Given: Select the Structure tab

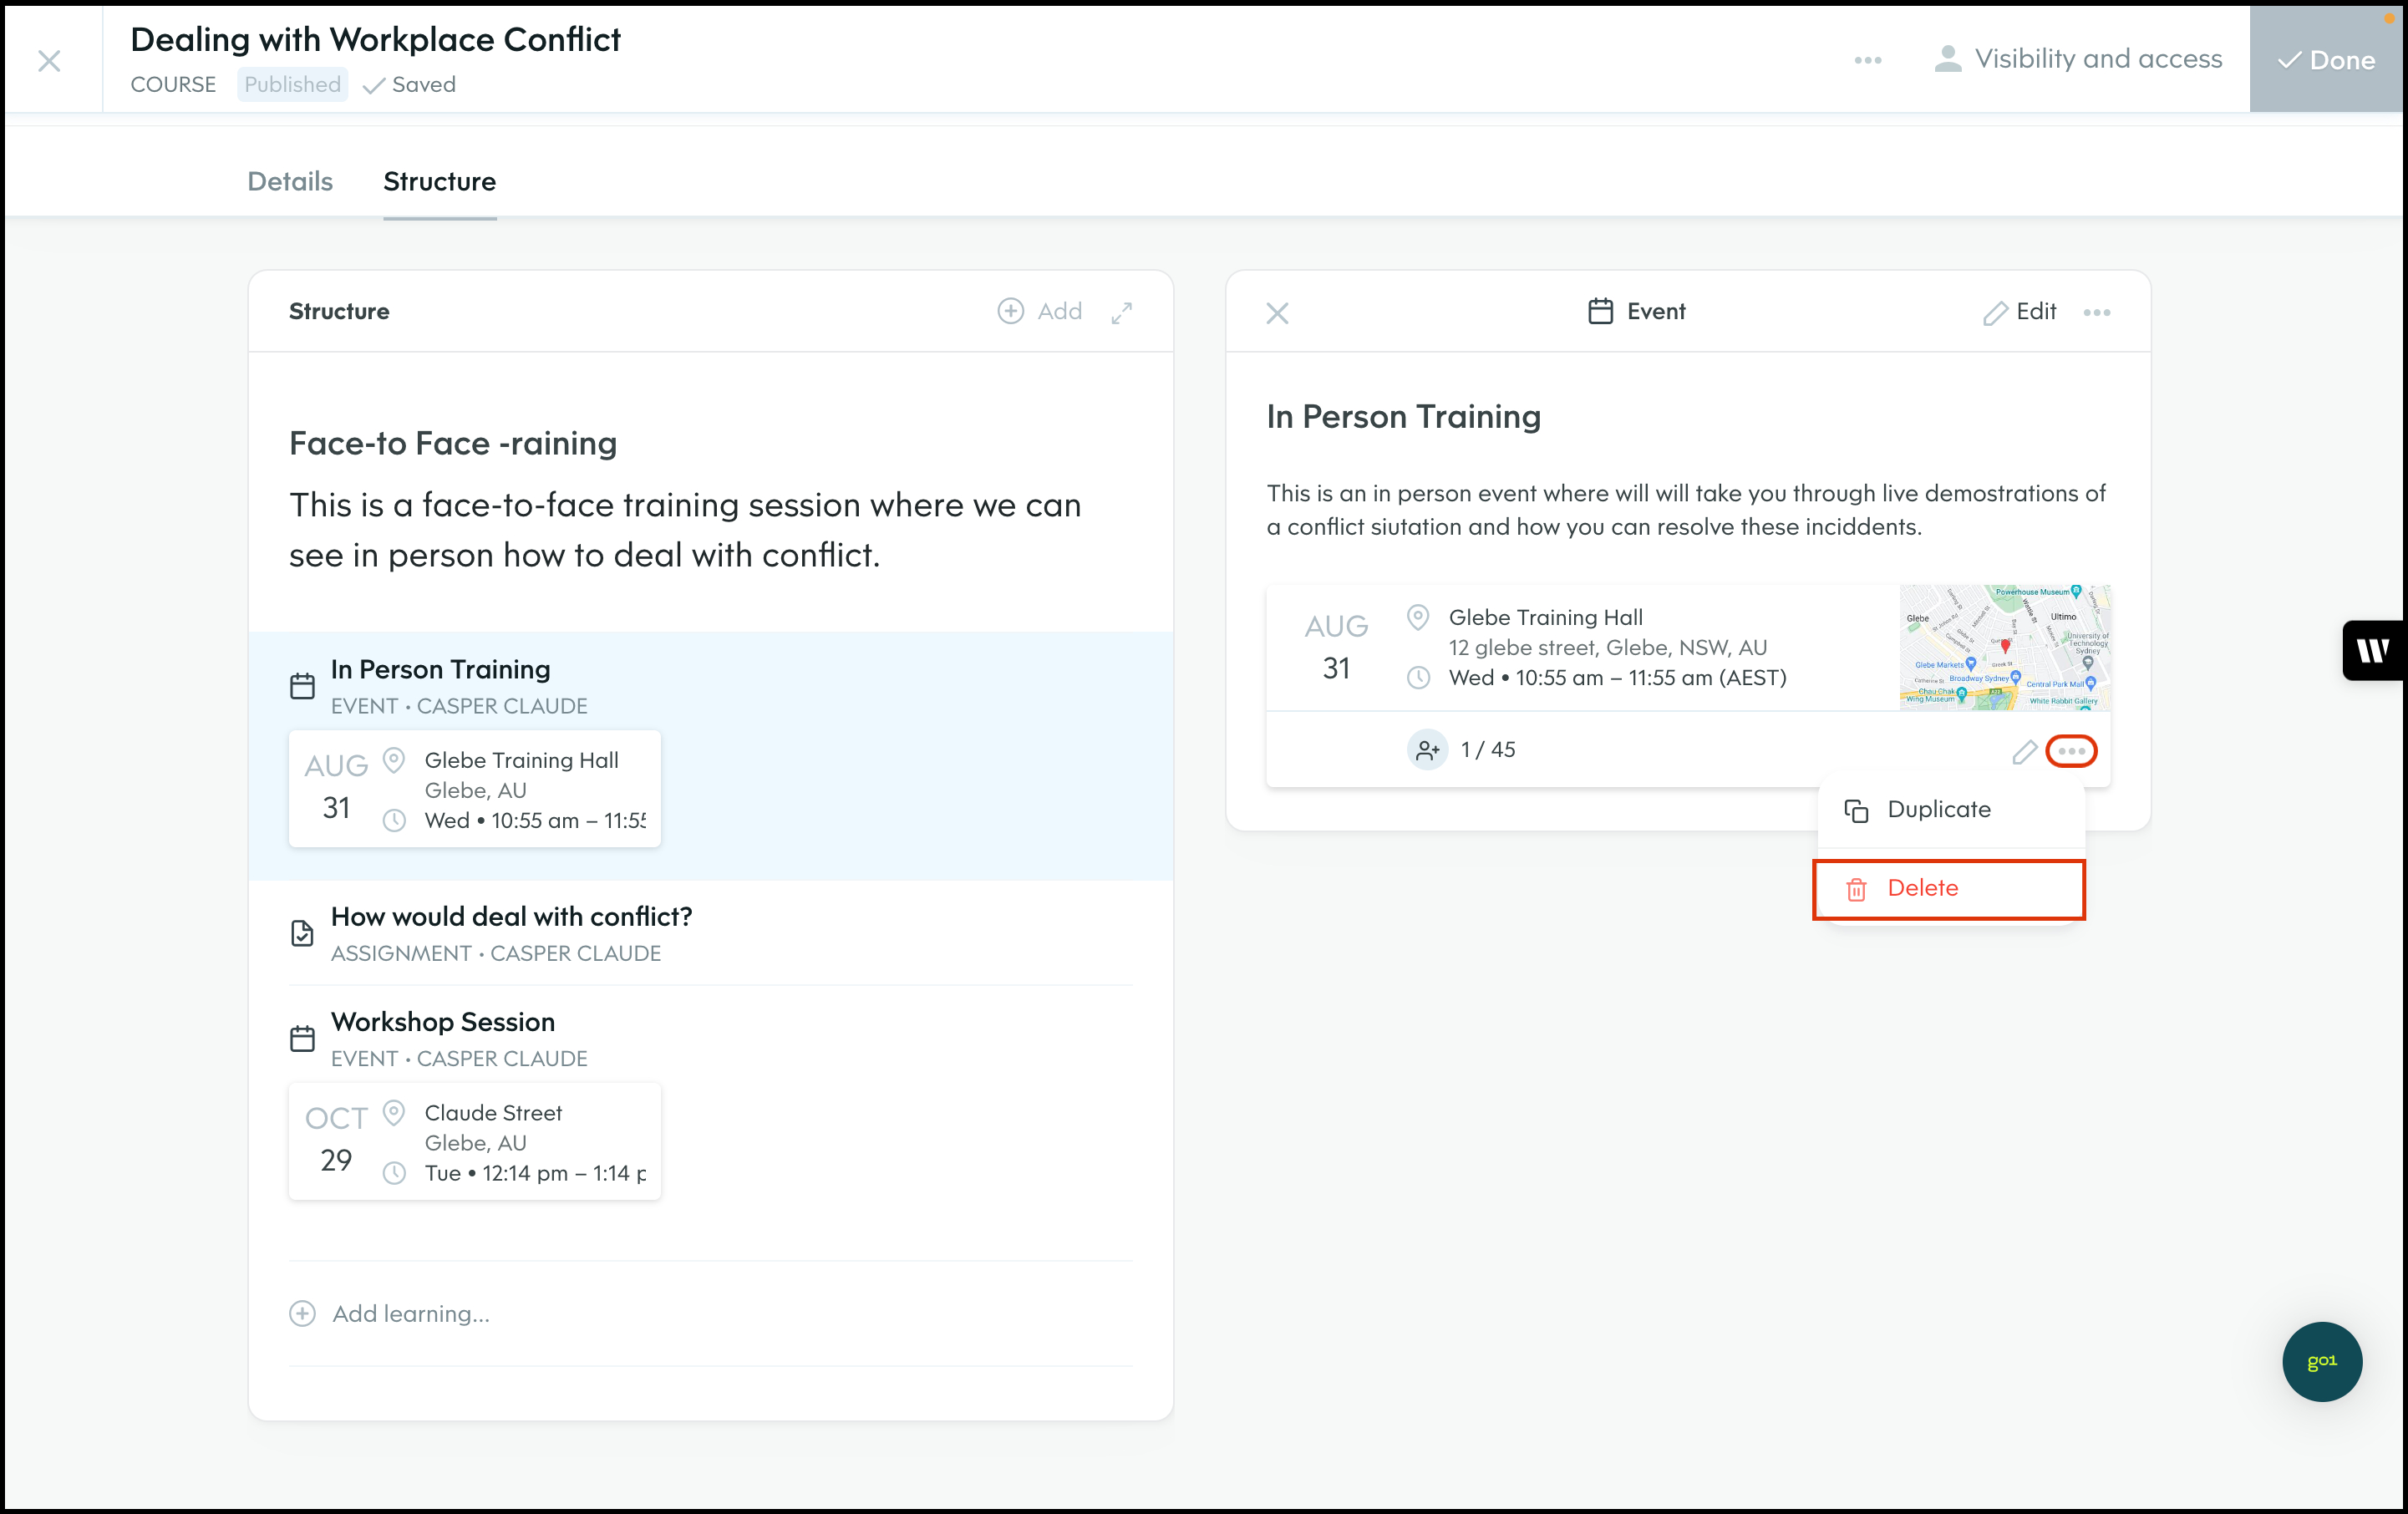Looking at the screenshot, I should (x=440, y=181).
